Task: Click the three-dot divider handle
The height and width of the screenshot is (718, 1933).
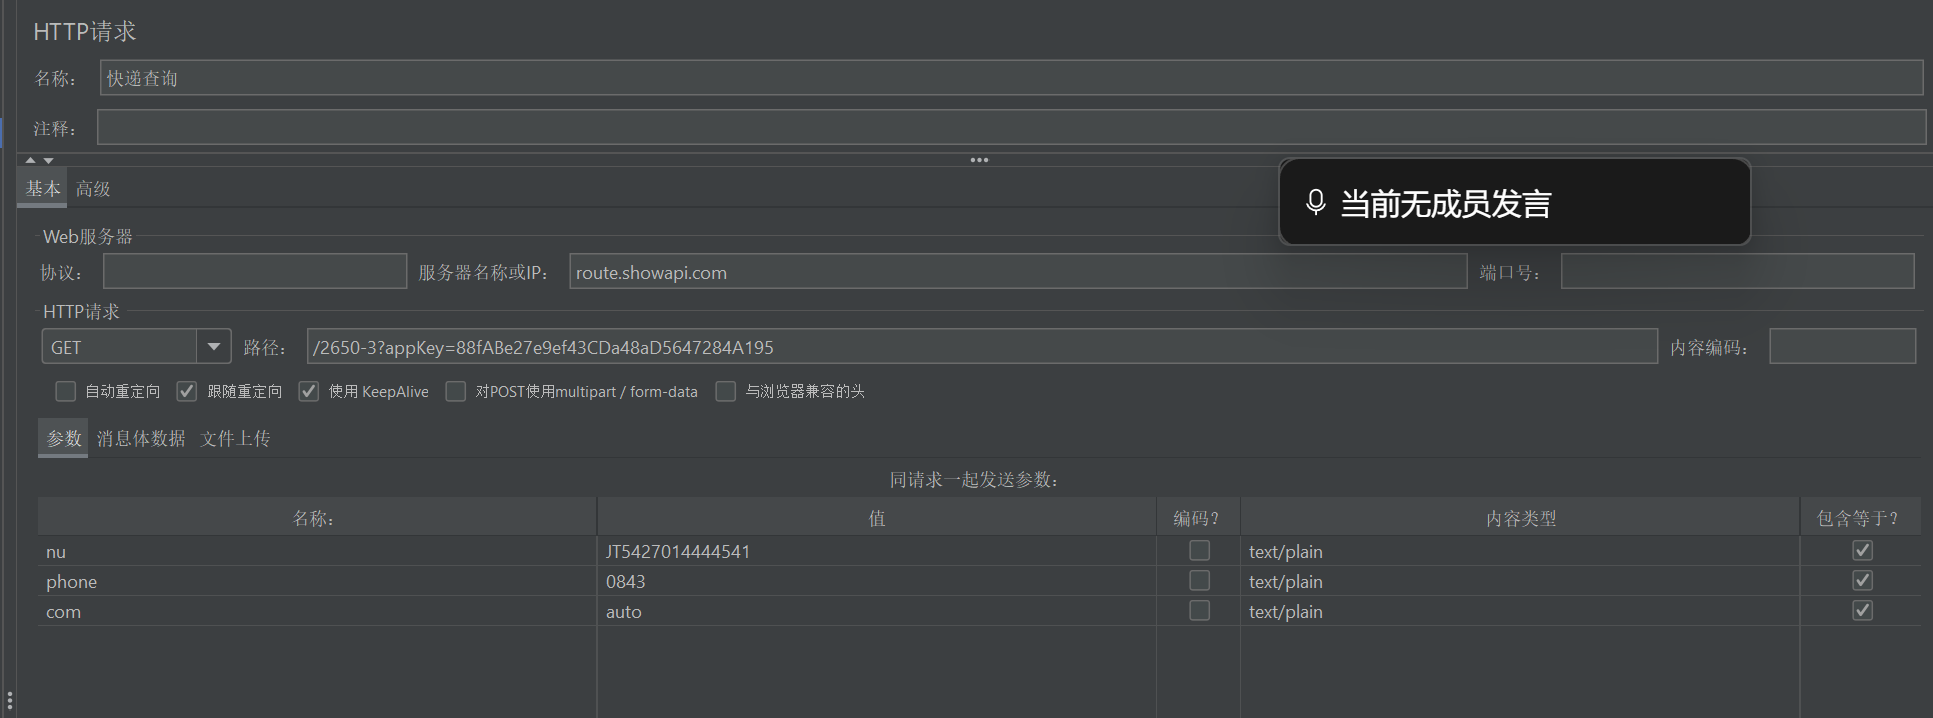Action: [x=979, y=160]
